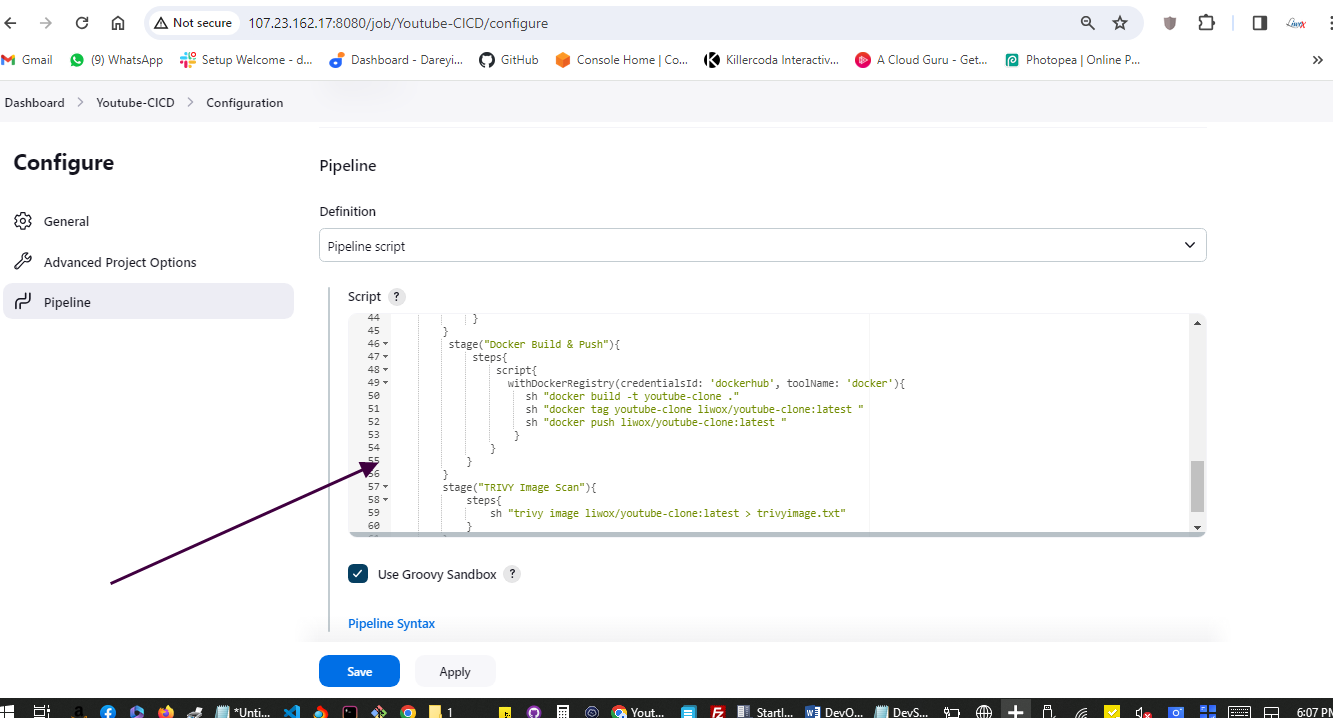Save the pipeline configuration
1333x718 pixels.
[x=359, y=671]
